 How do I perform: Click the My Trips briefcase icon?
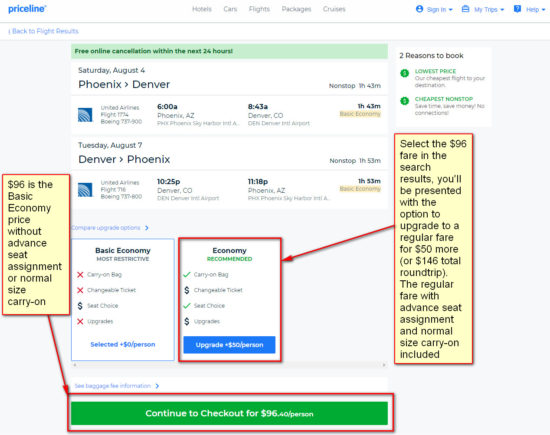pos(465,9)
